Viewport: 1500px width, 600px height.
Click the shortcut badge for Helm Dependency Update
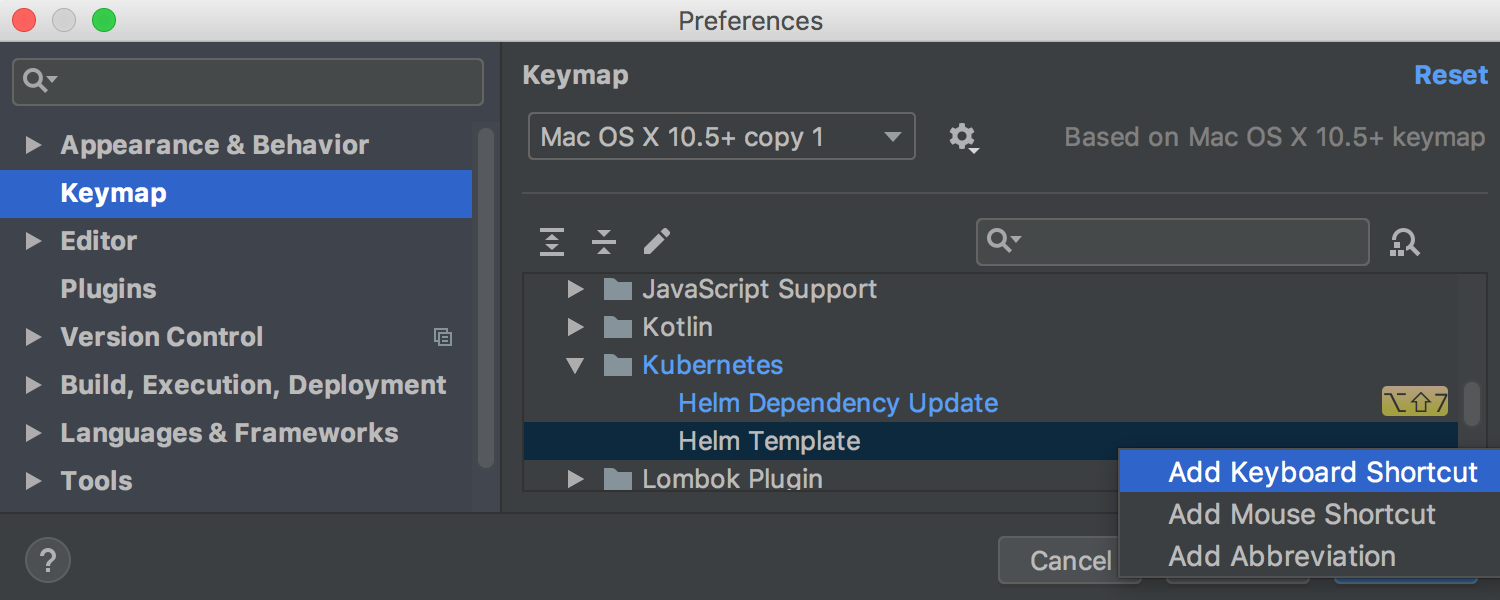coord(1415,403)
